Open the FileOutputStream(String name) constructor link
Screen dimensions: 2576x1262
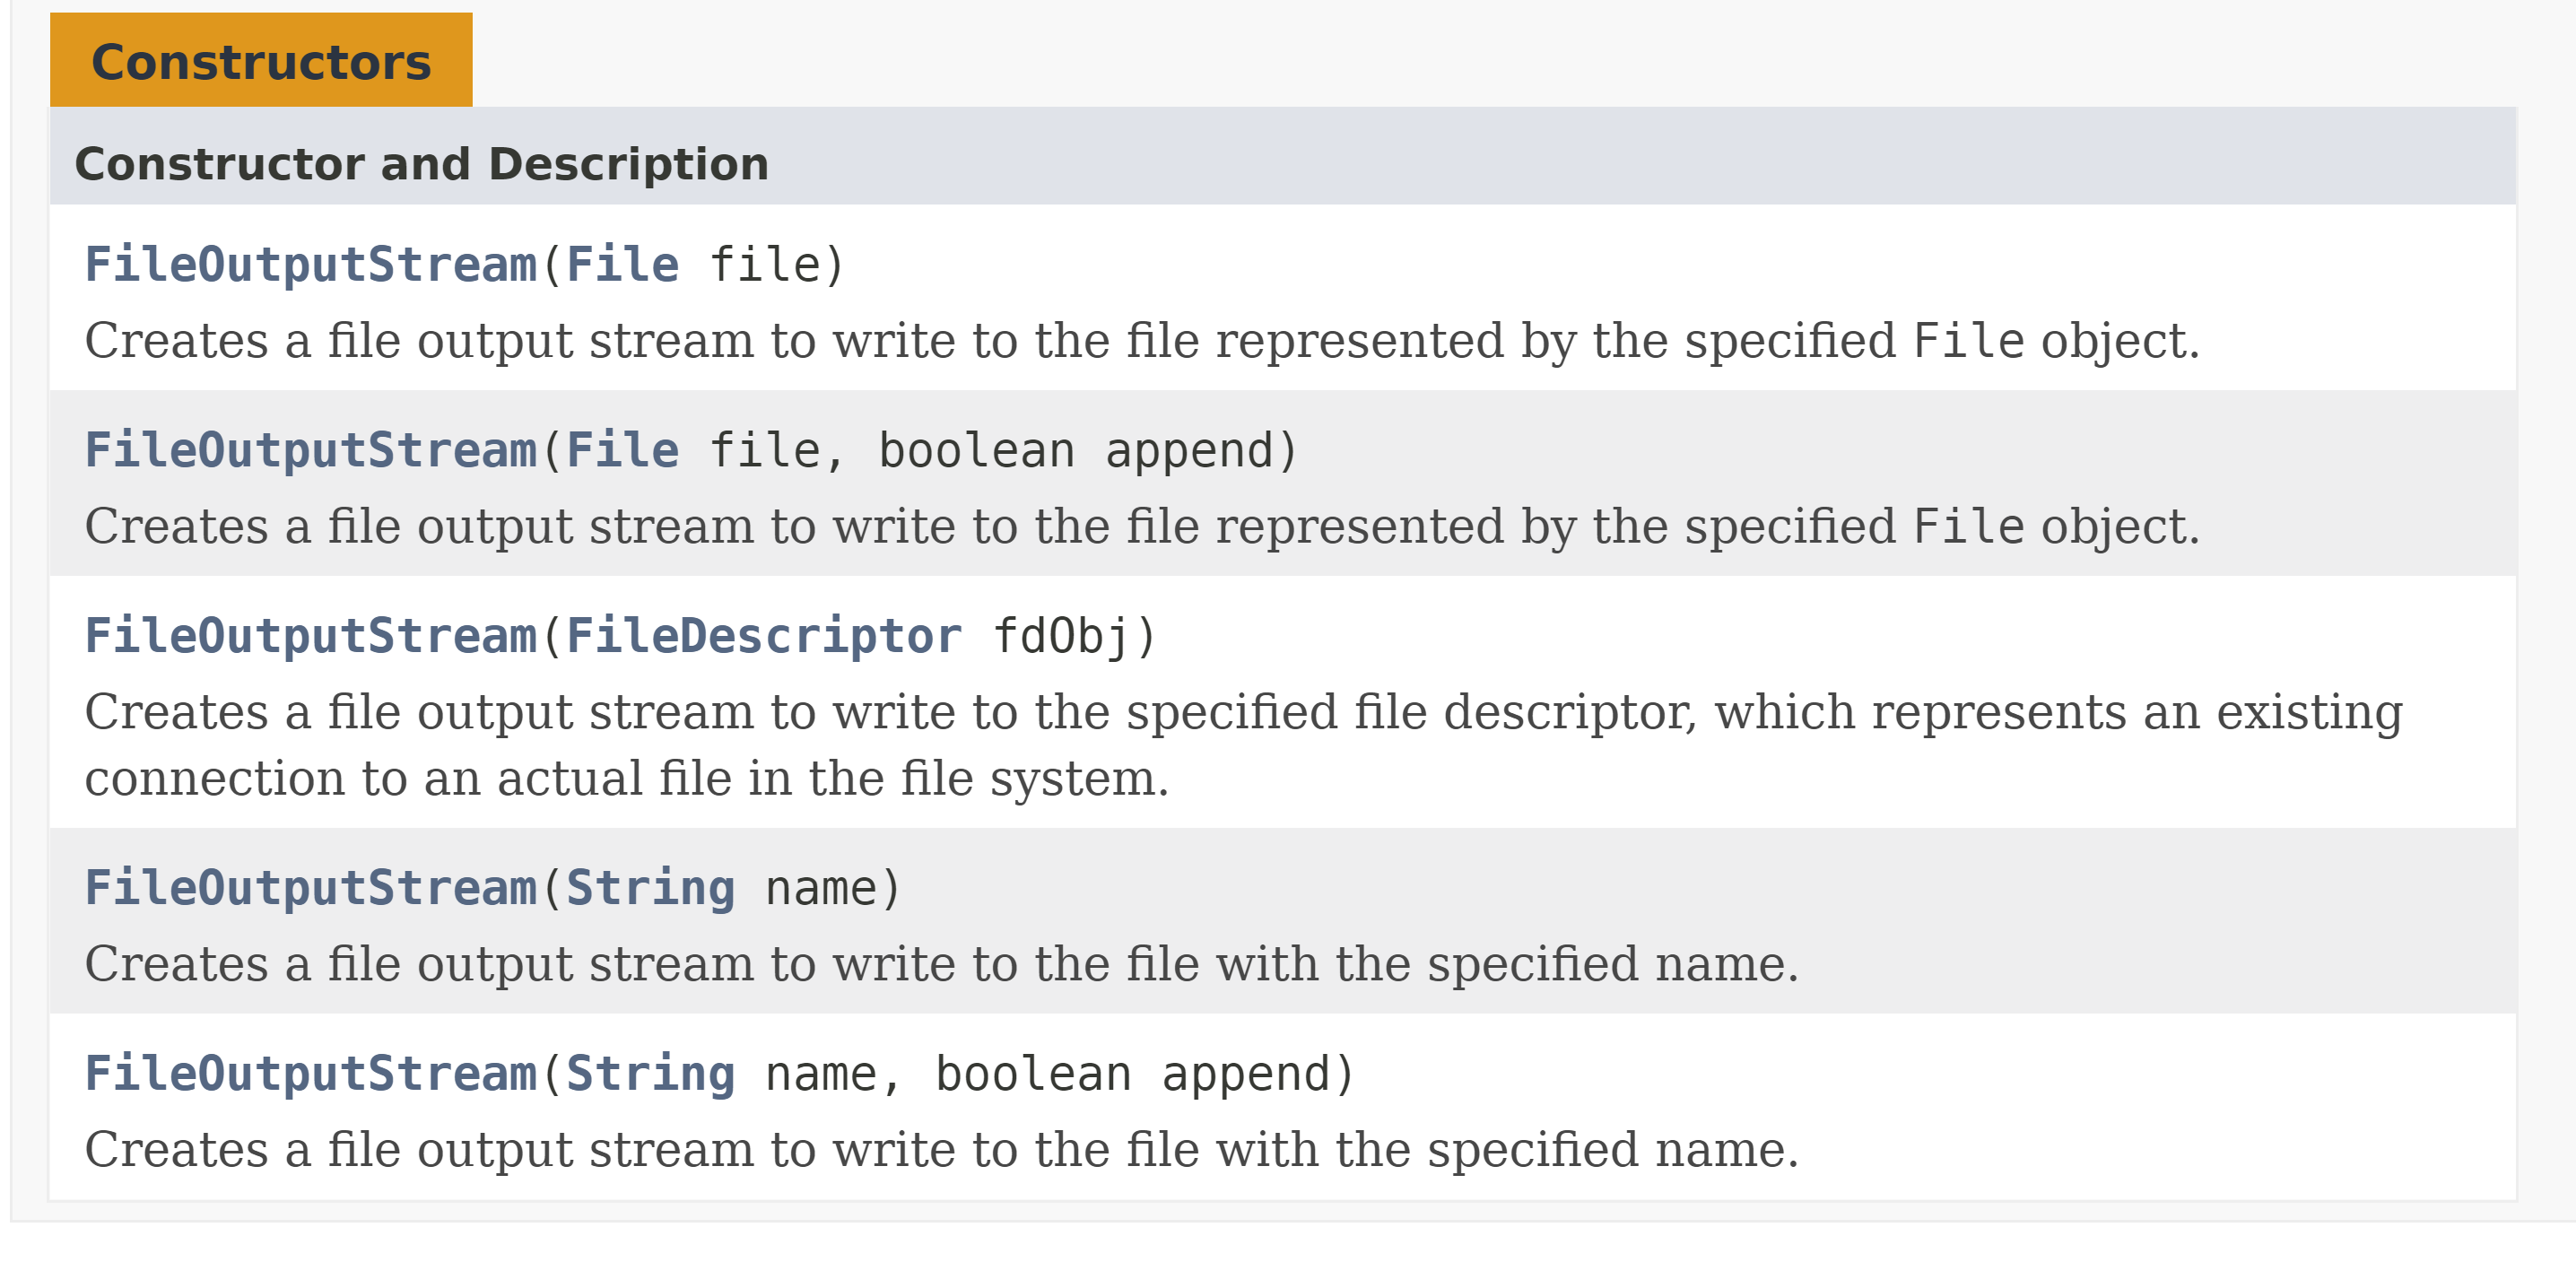click(x=311, y=888)
